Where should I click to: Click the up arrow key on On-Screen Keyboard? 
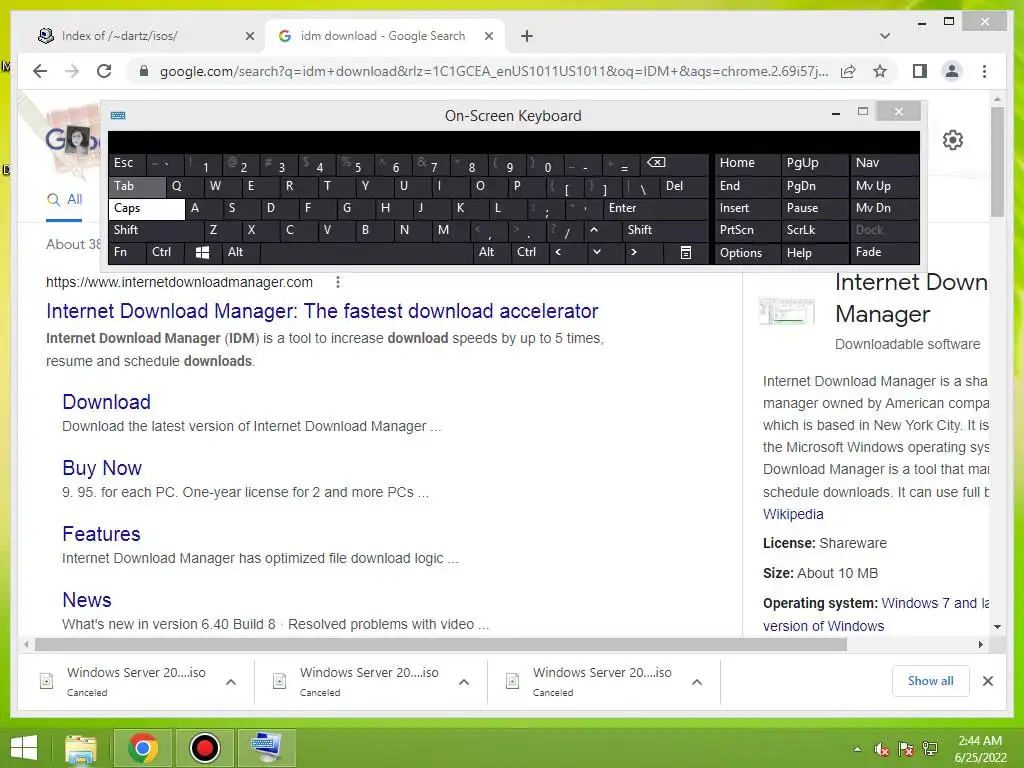click(x=594, y=230)
